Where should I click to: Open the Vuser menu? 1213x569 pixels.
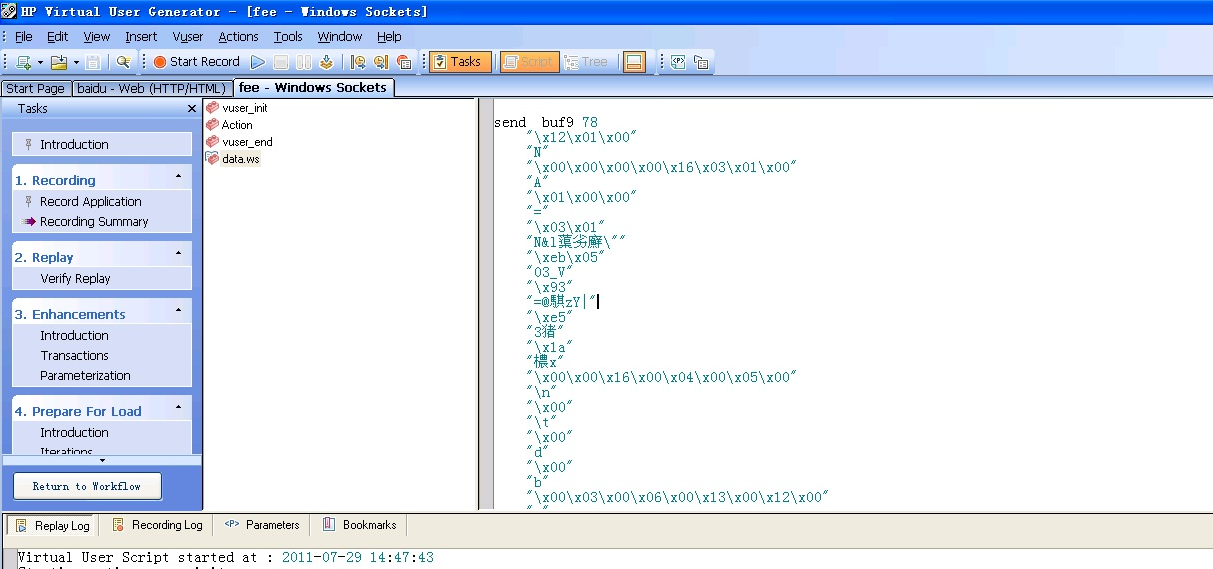click(187, 37)
